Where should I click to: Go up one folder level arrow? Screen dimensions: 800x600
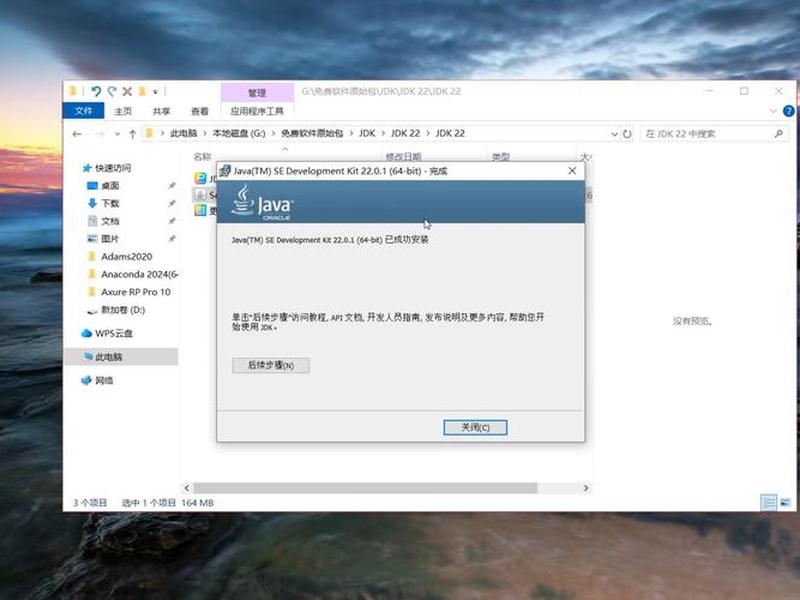[133, 134]
